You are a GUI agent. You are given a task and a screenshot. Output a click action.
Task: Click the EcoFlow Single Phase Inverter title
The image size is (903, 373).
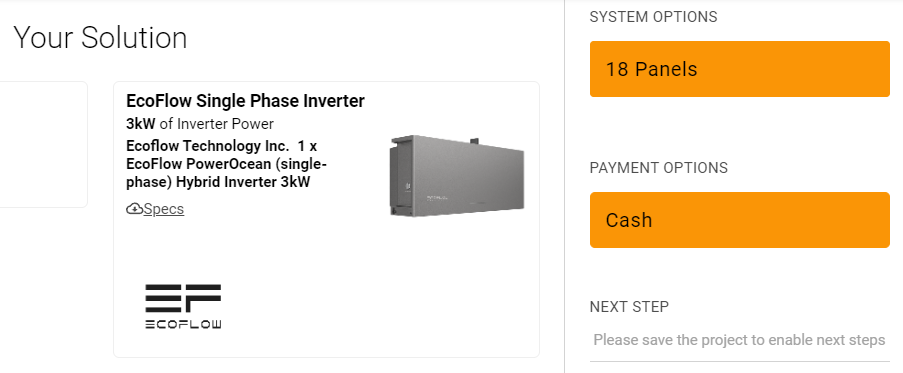click(245, 101)
